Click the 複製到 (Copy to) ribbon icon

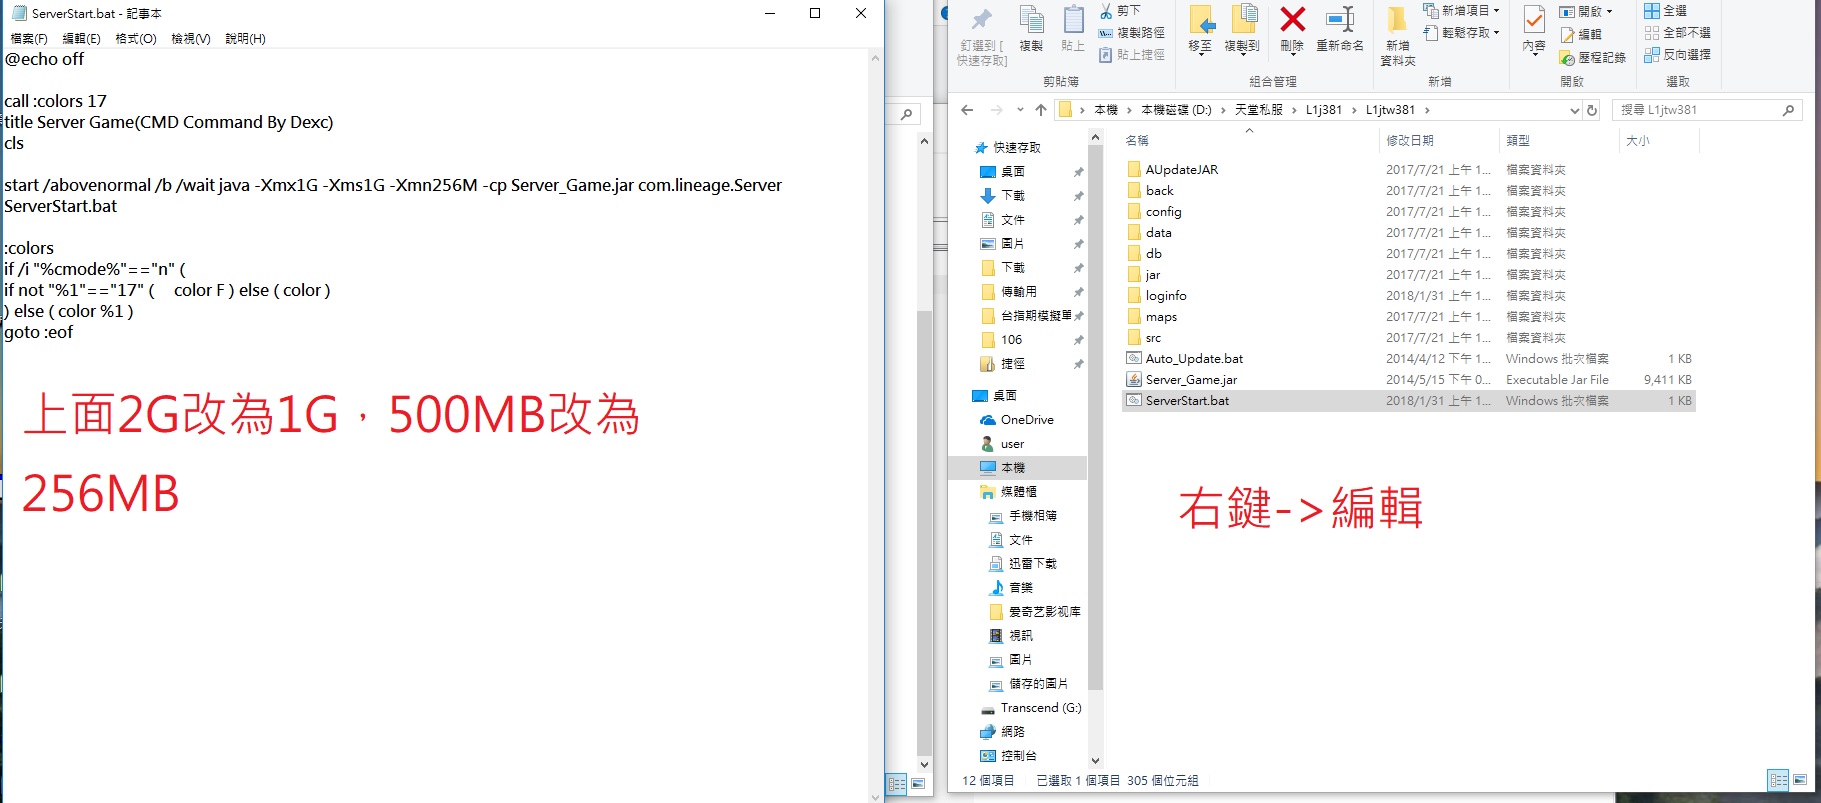pos(1242,29)
